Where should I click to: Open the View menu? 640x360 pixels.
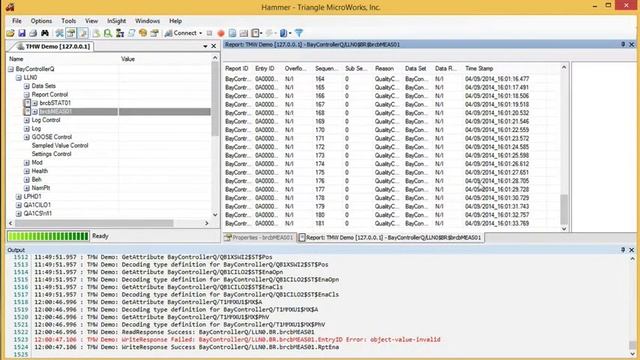point(91,21)
